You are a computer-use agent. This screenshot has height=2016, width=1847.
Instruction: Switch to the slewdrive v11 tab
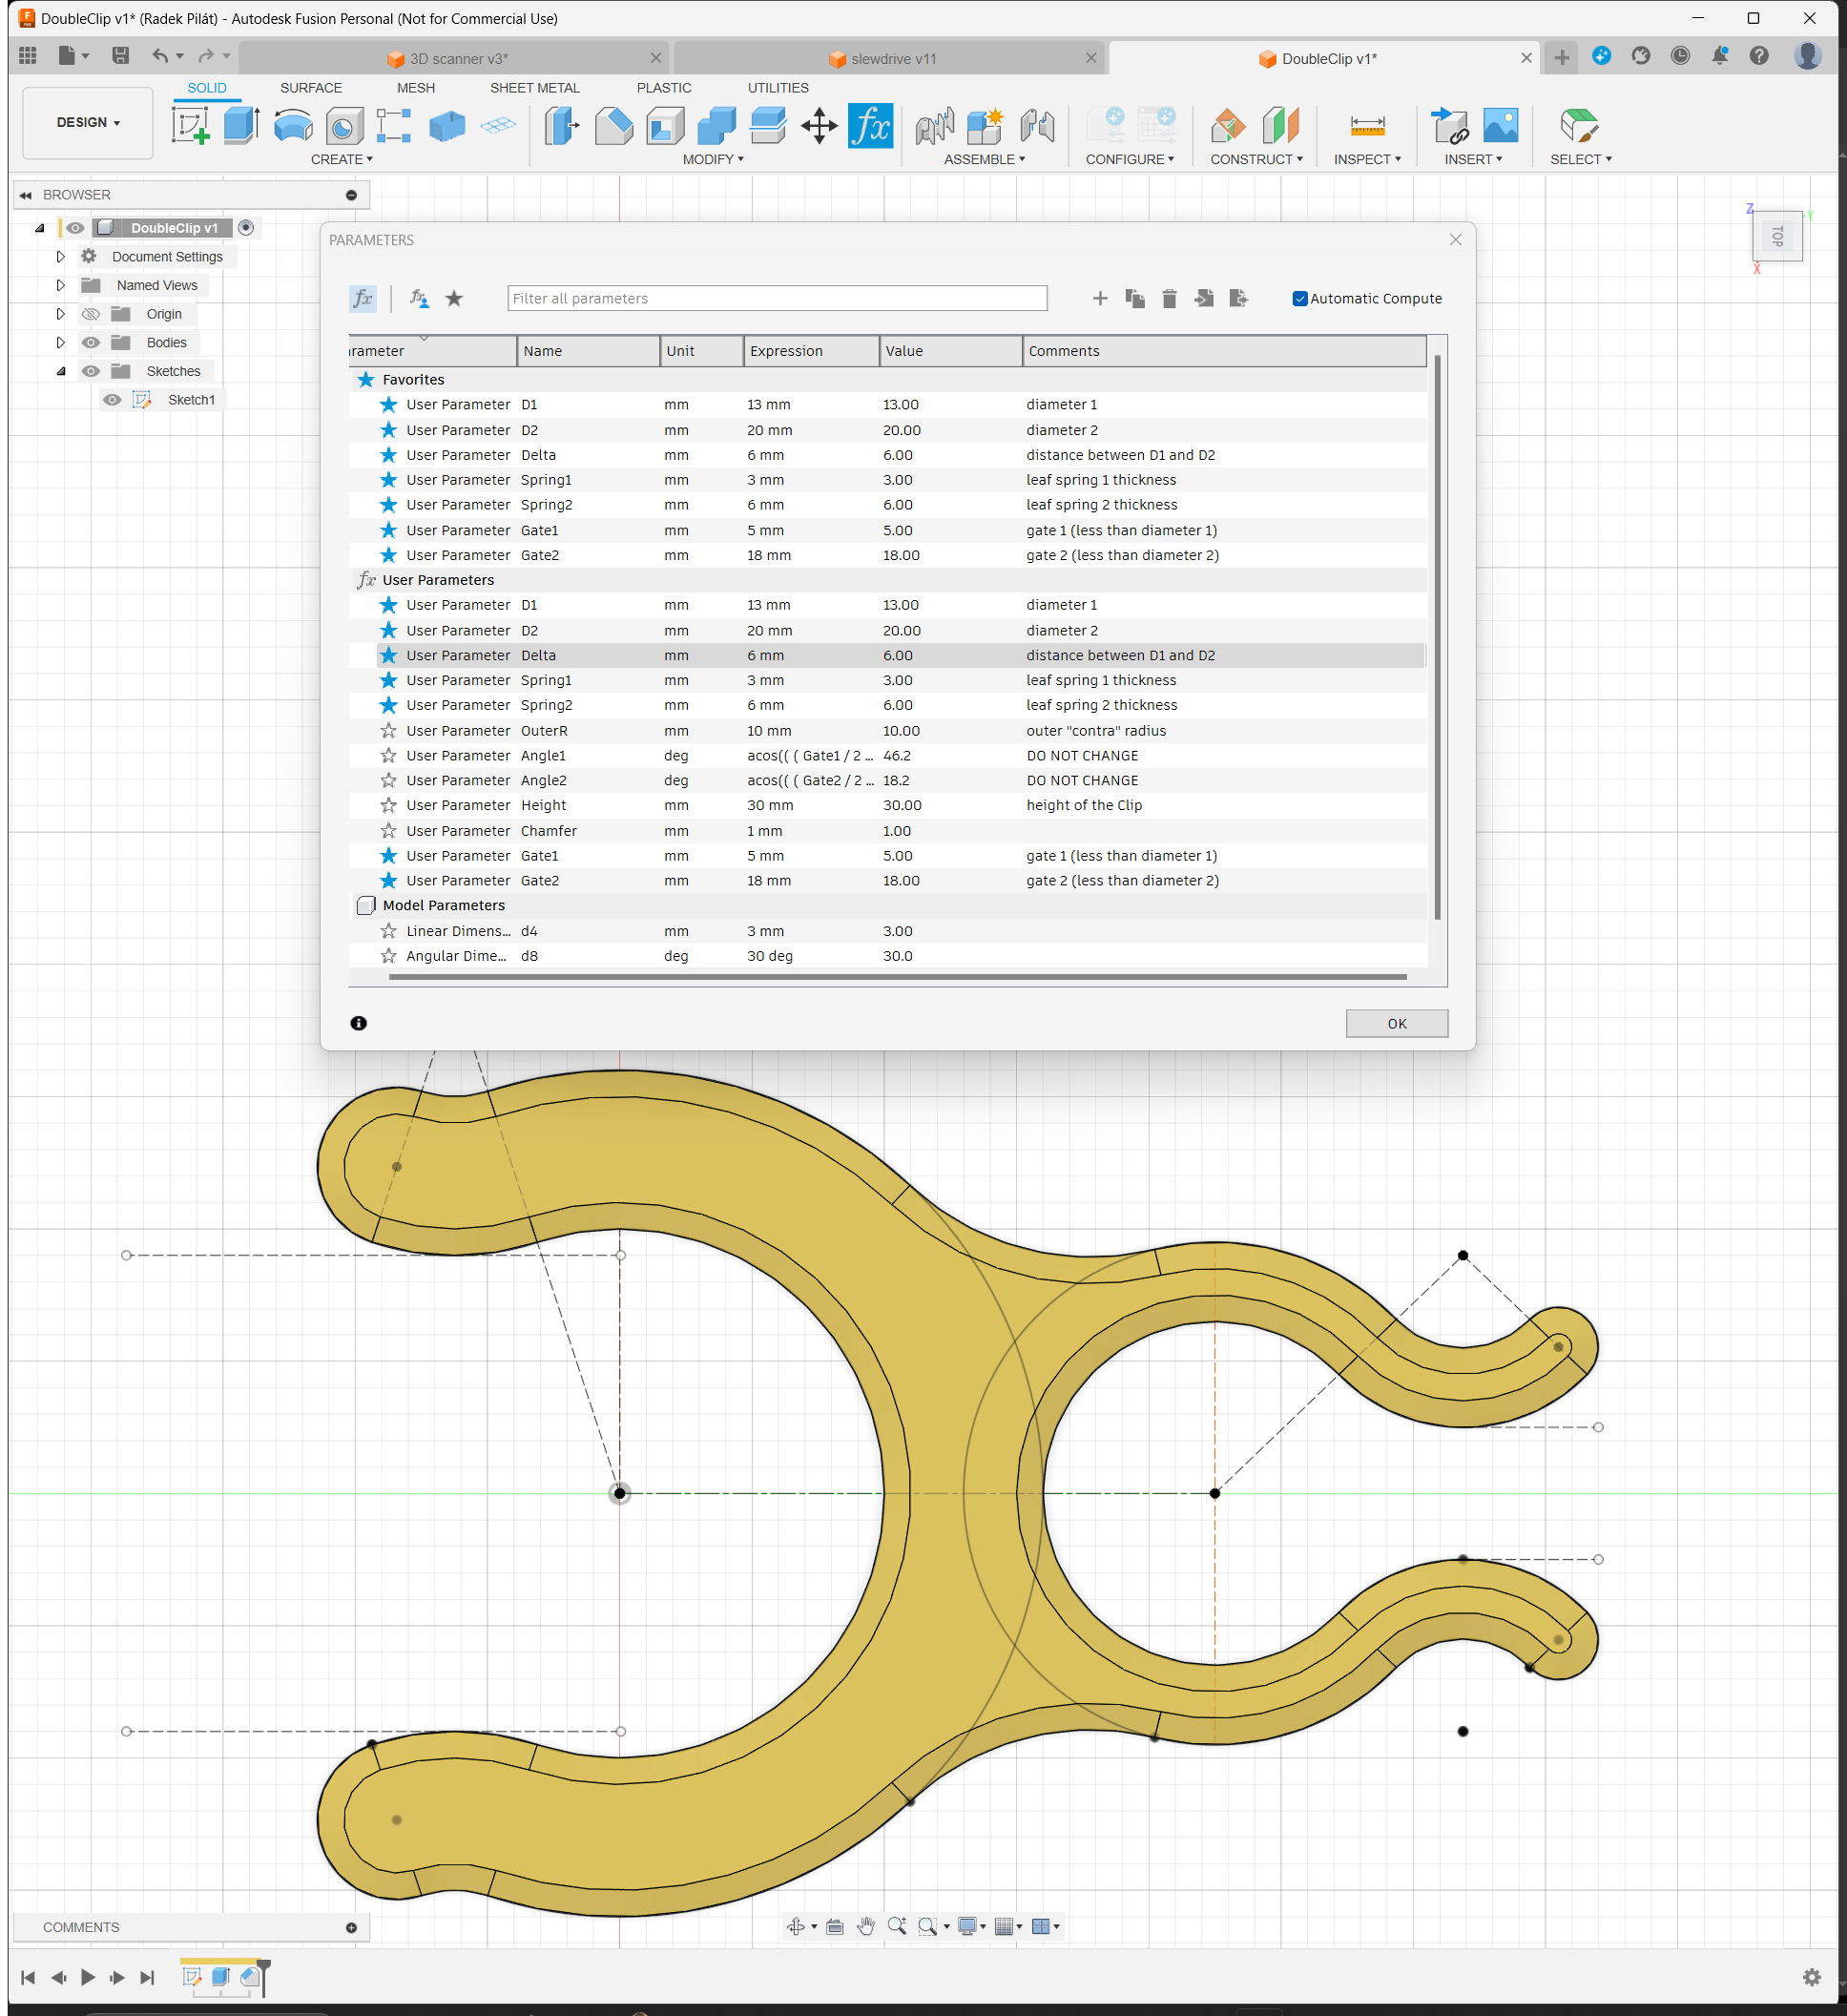tap(891, 58)
